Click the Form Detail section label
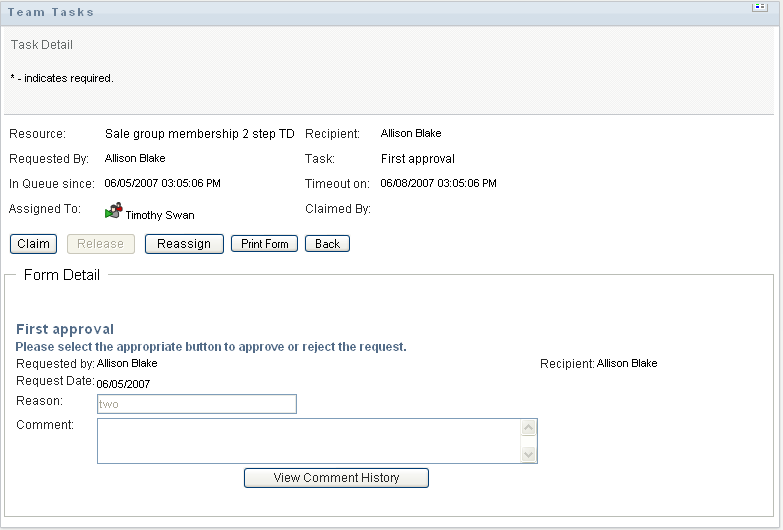 [62, 275]
